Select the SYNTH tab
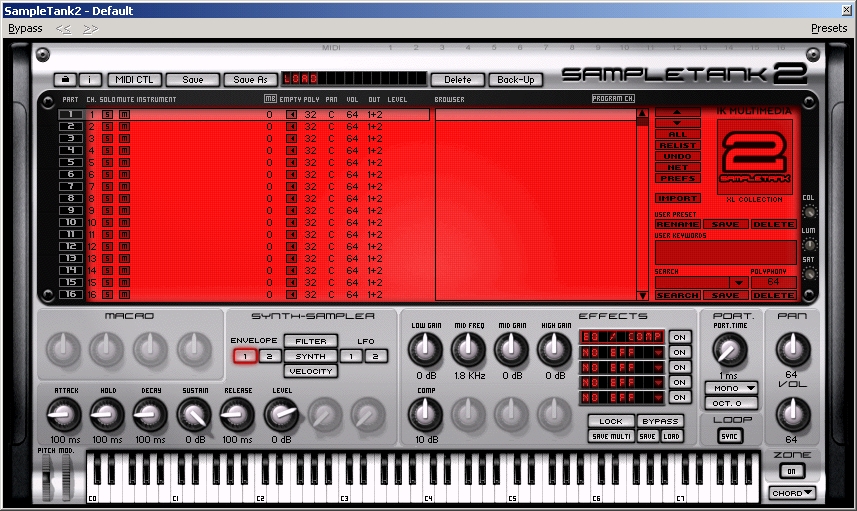857x511 pixels. tap(310, 356)
